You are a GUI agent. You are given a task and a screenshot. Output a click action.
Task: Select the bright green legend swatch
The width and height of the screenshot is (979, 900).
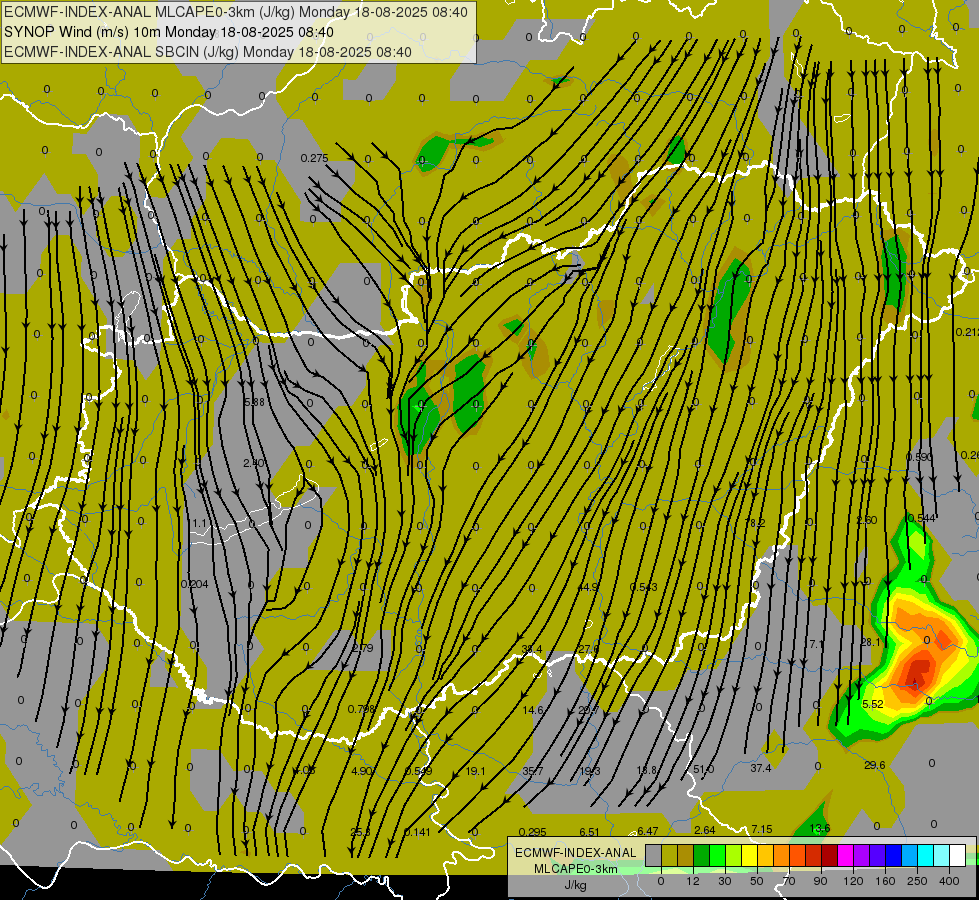pos(718,855)
